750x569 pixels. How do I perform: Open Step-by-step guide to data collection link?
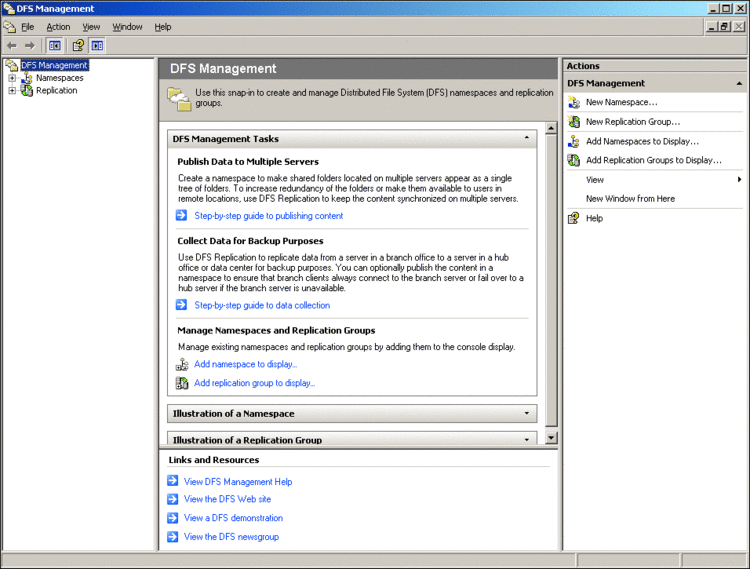262,305
